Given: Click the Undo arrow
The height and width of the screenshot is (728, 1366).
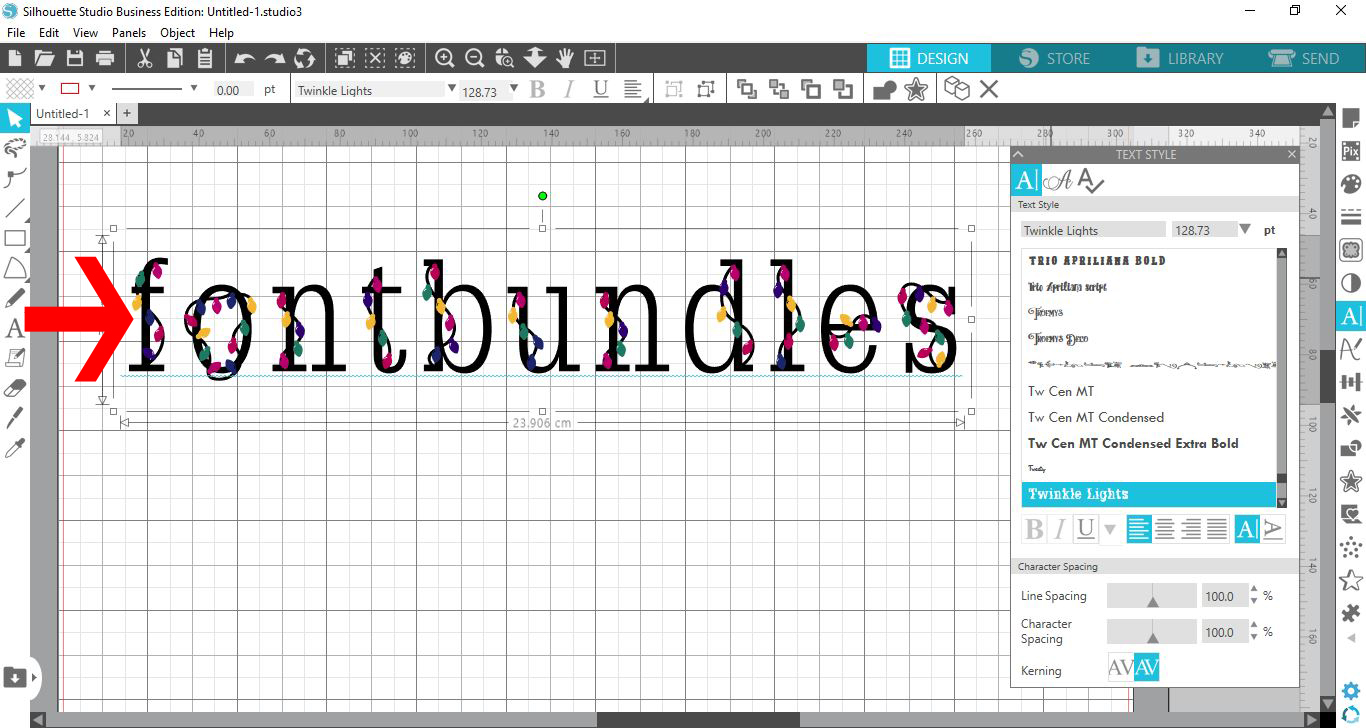Looking at the screenshot, I should click(x=245, y=58).
